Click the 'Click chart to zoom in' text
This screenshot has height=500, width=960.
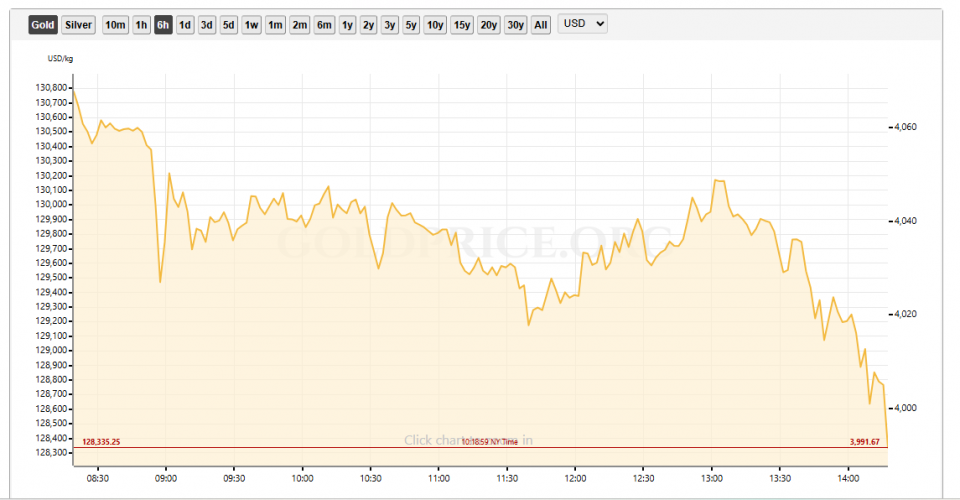(x=468, y=440)
